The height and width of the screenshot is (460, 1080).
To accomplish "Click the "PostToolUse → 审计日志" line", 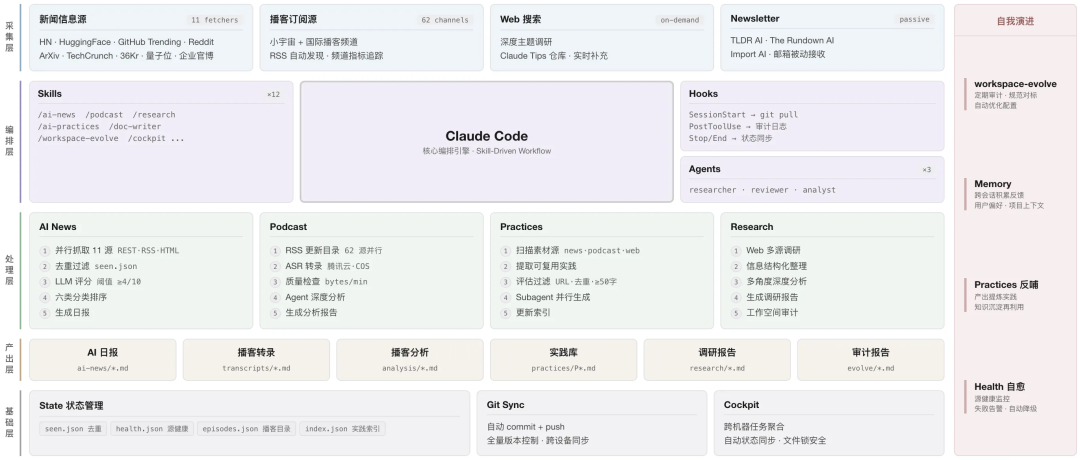I will [738, 127].
